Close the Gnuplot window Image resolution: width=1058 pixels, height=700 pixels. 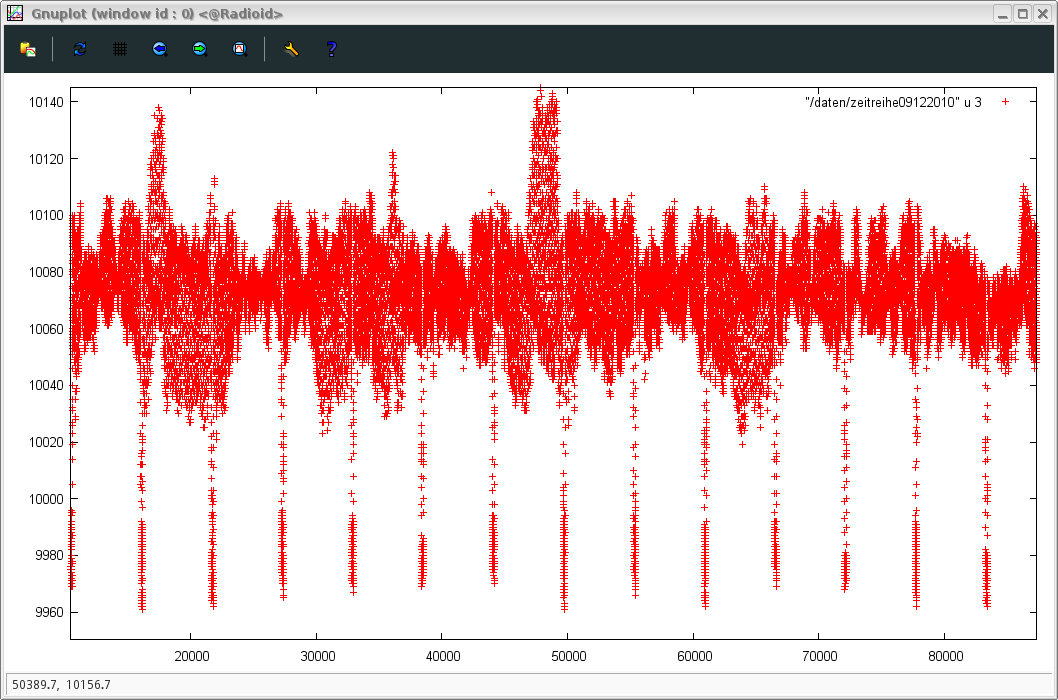pos(1041,14)
